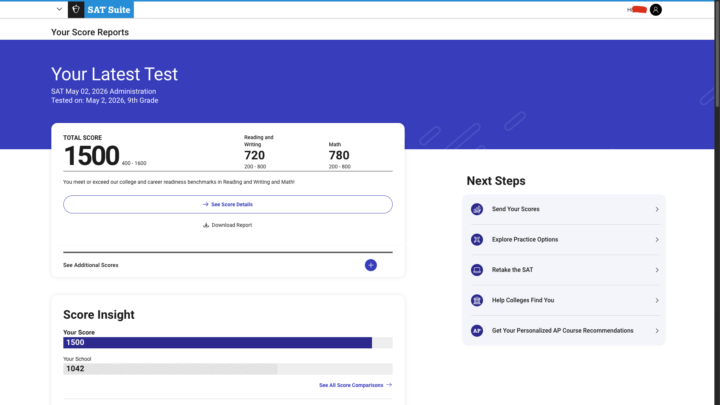Open Get Your Personalized AP Course Recommendations

(x=564, y=331)
